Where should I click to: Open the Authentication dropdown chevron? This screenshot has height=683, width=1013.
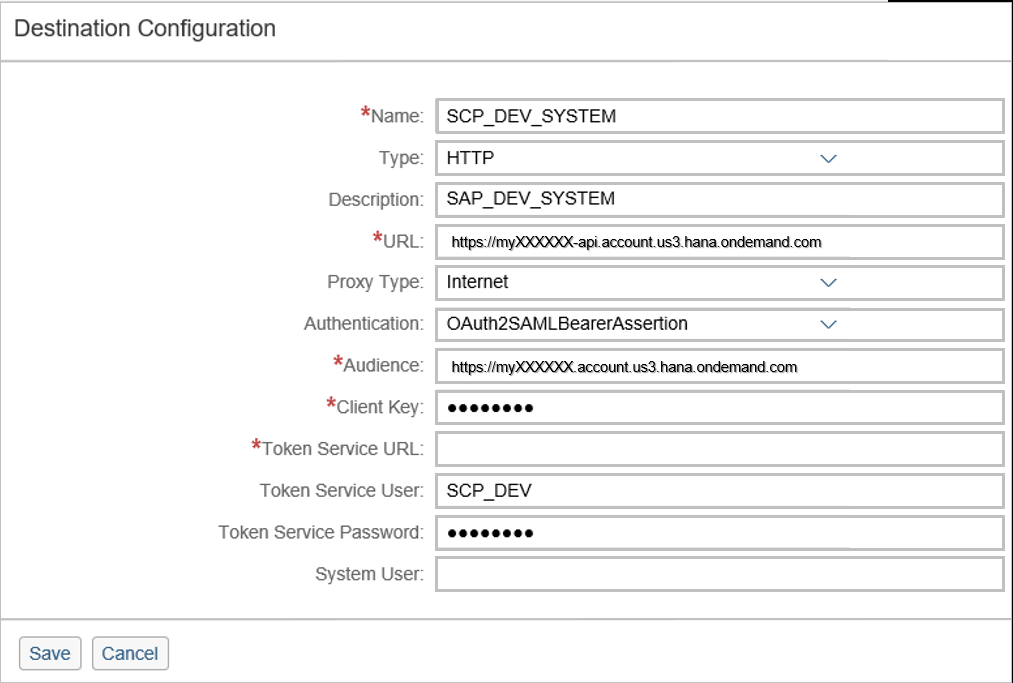click(828, 324)
